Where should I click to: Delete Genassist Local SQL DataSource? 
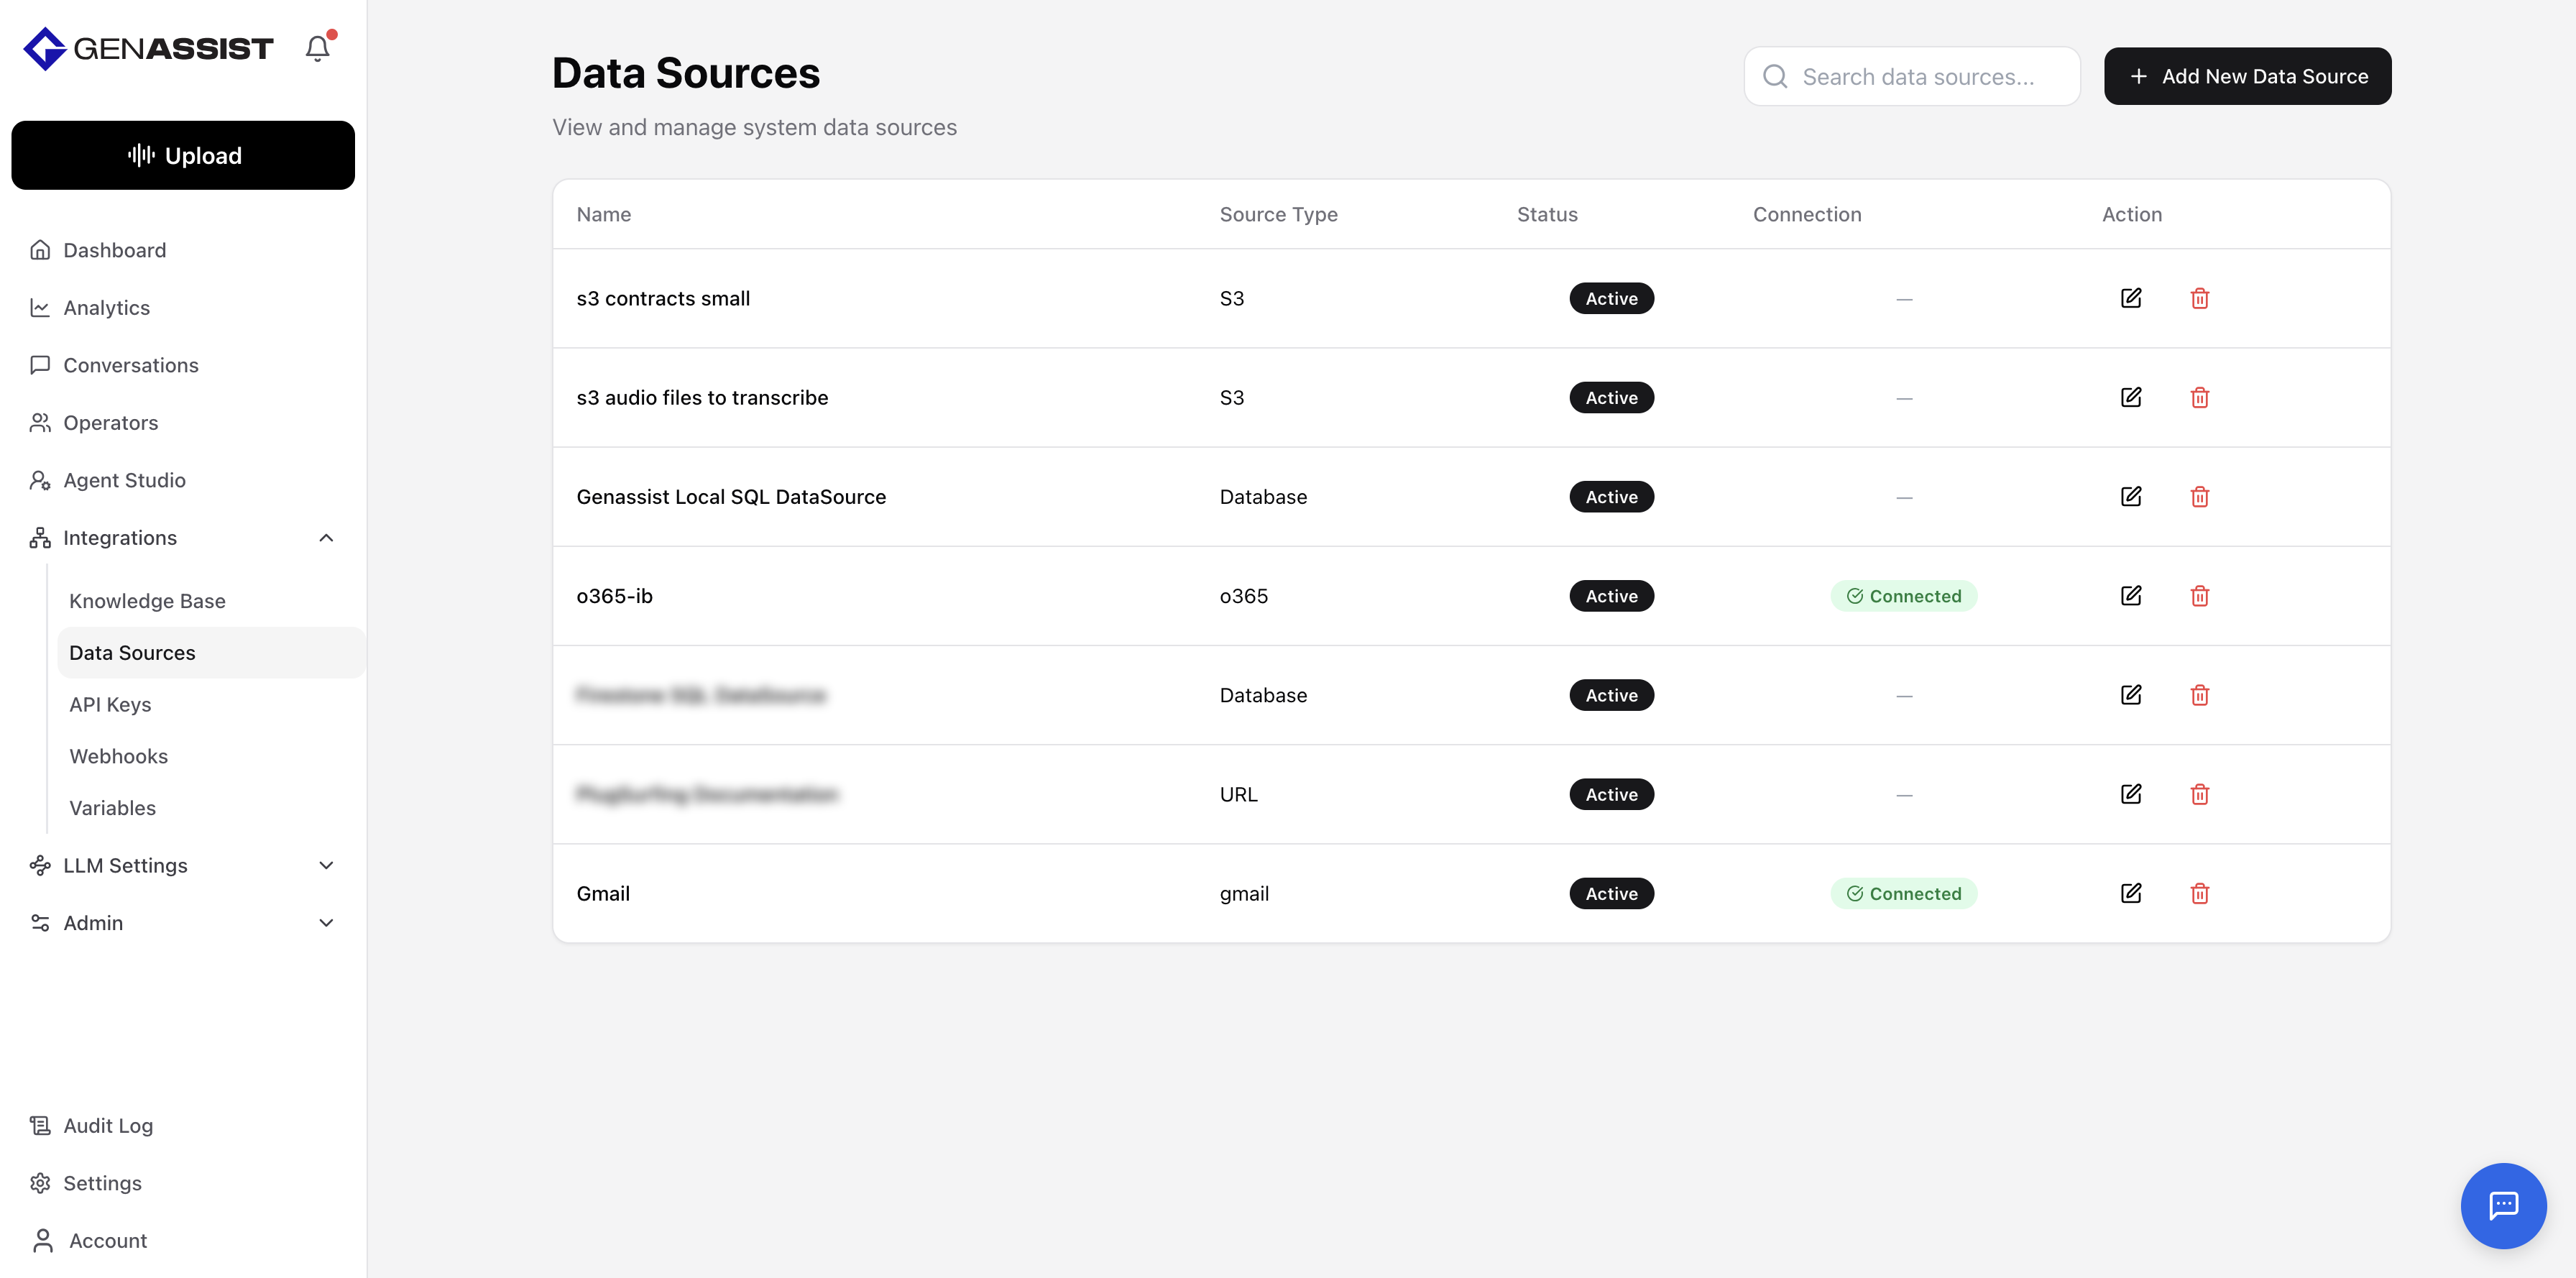click(x=2199, y=497)
